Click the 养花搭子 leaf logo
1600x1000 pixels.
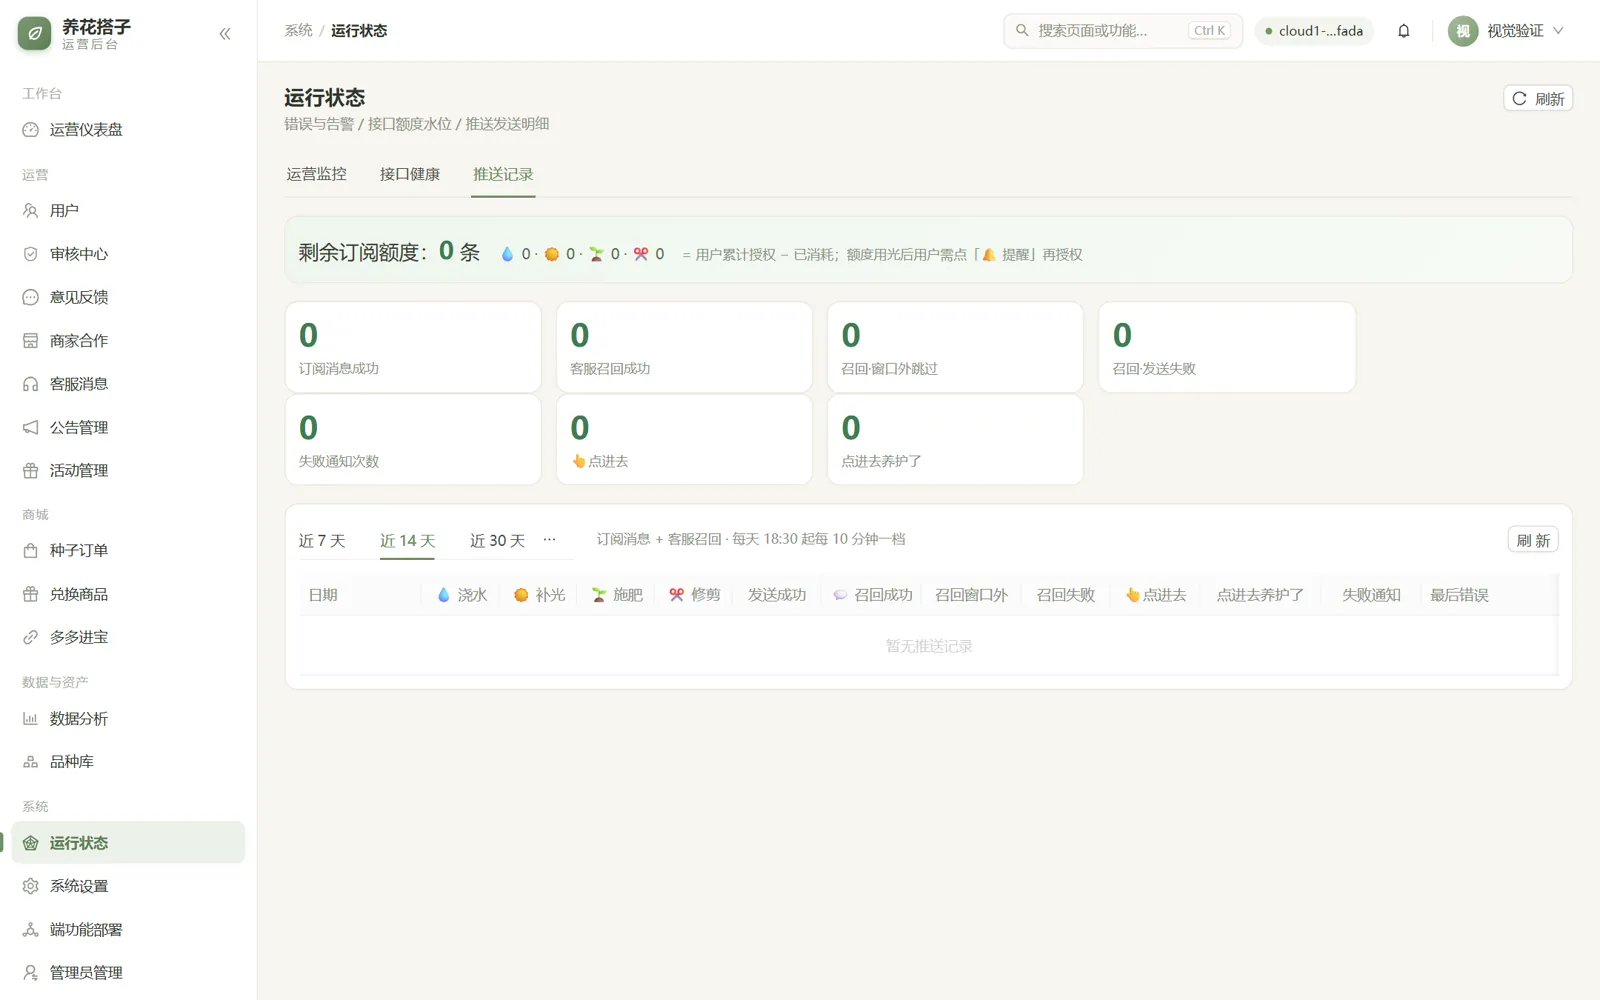pos(35,34)
